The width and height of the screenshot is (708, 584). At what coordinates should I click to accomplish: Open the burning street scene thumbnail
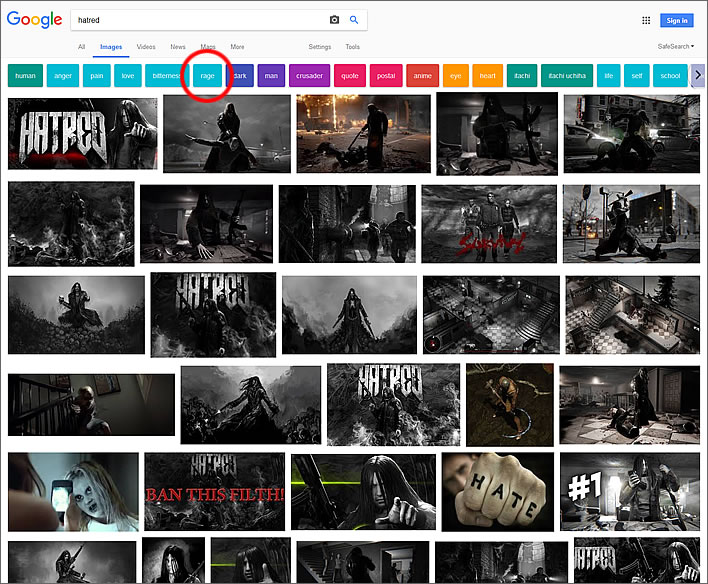tap(363, 134)
